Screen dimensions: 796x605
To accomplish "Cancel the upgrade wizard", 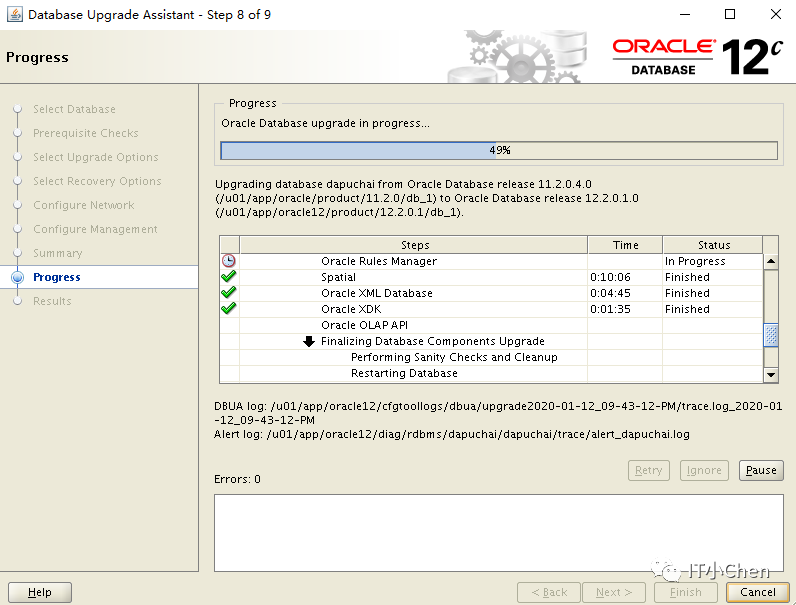I will pos(757,592).
